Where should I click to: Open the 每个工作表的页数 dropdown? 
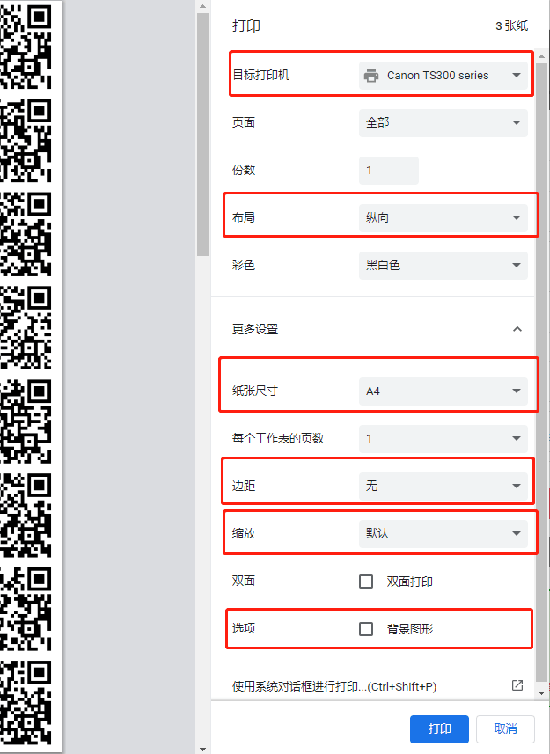(x=443, y=438)
